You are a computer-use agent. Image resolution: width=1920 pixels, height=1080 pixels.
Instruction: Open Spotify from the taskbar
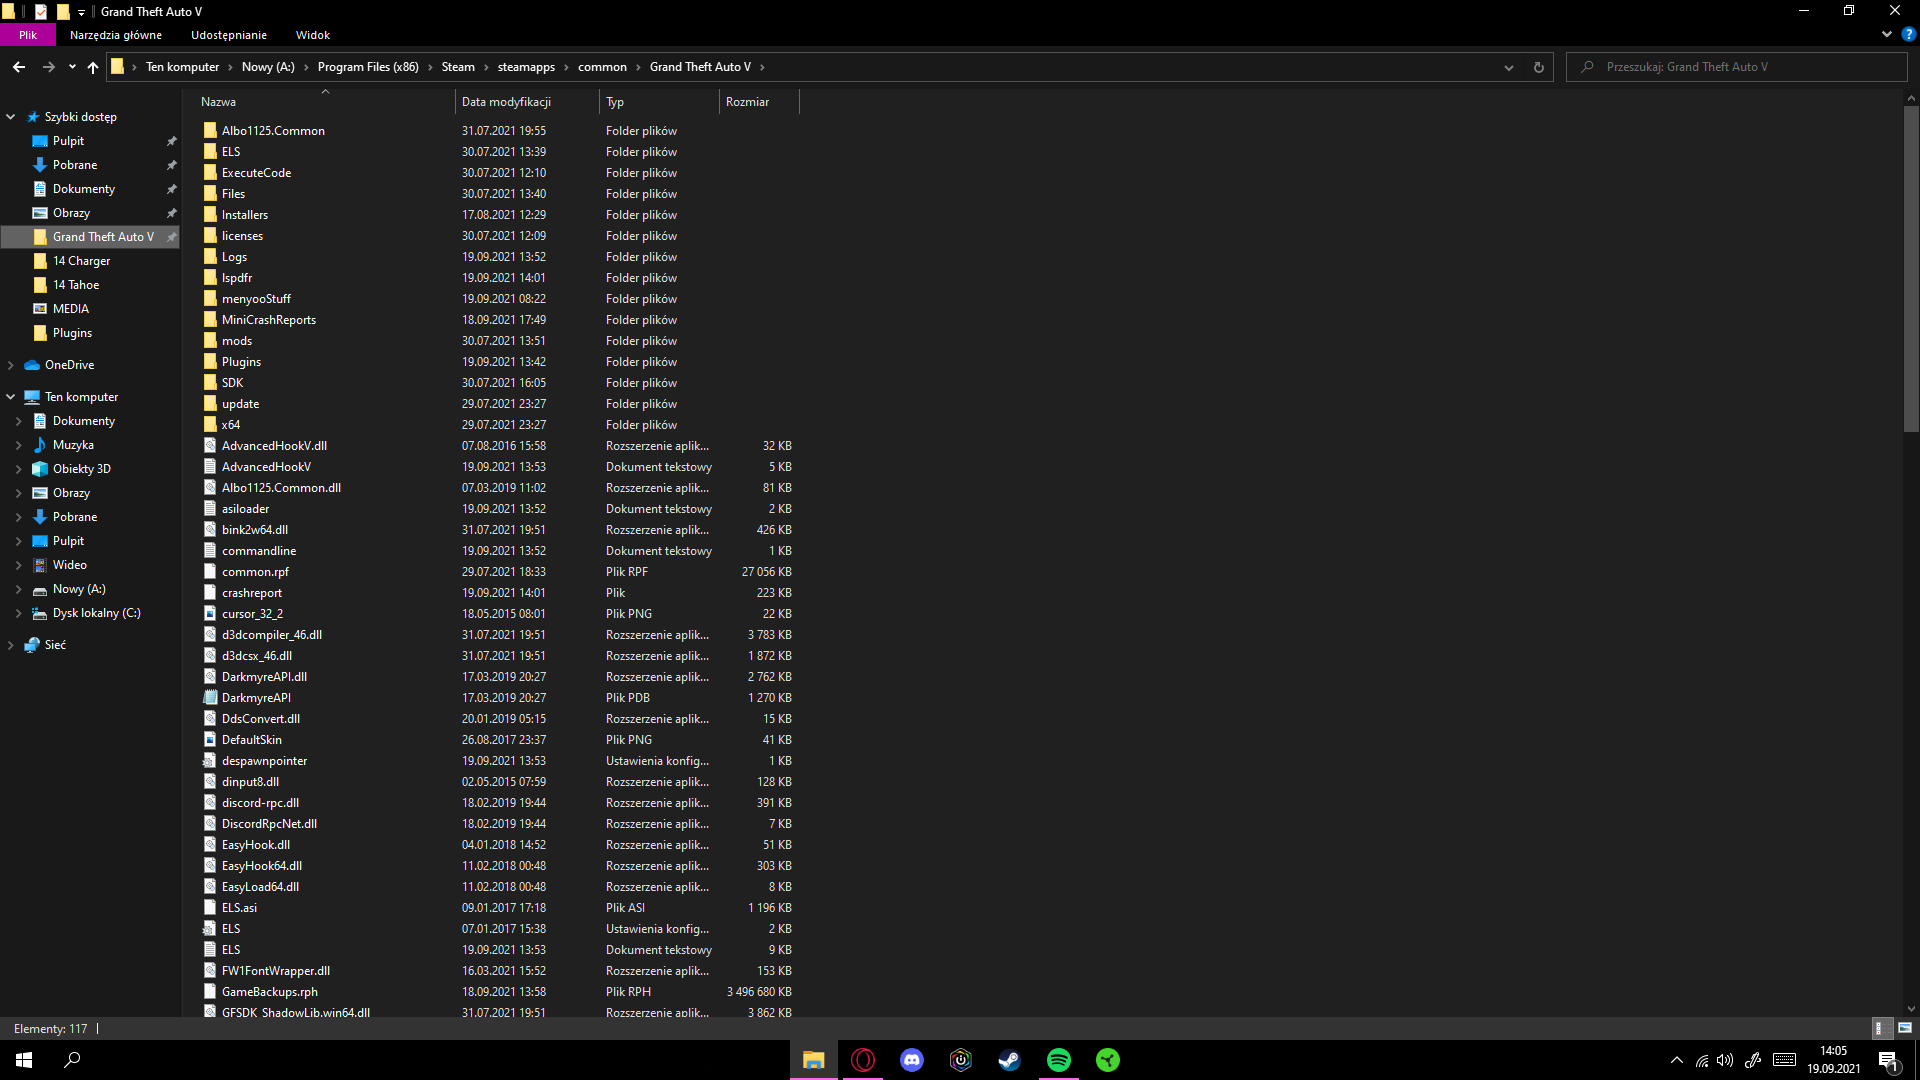[x=1058, y=1060]
